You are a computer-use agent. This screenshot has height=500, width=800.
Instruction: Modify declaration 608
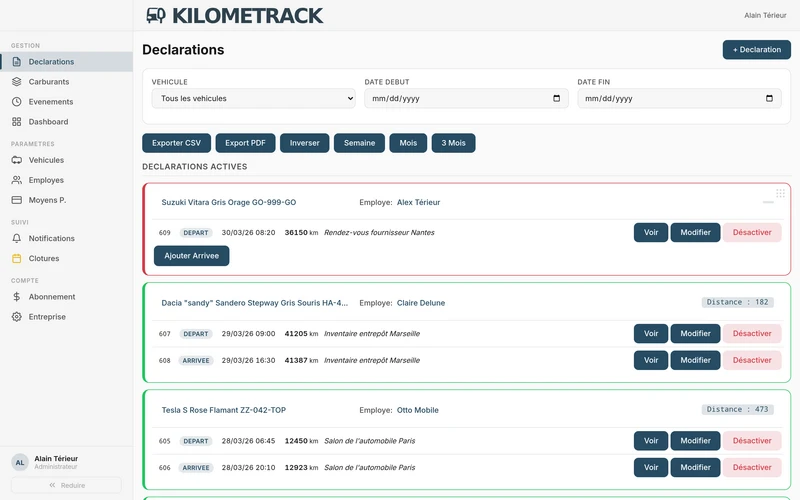(x=695, y=360)
